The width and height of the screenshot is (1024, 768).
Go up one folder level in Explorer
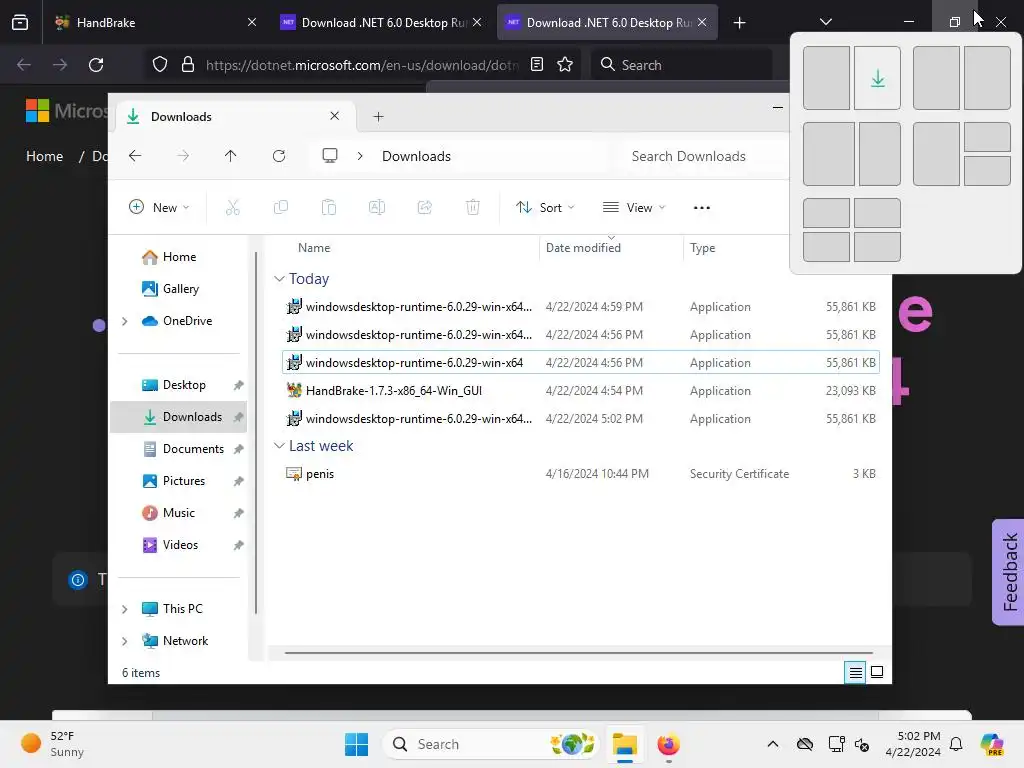point(231,156)
